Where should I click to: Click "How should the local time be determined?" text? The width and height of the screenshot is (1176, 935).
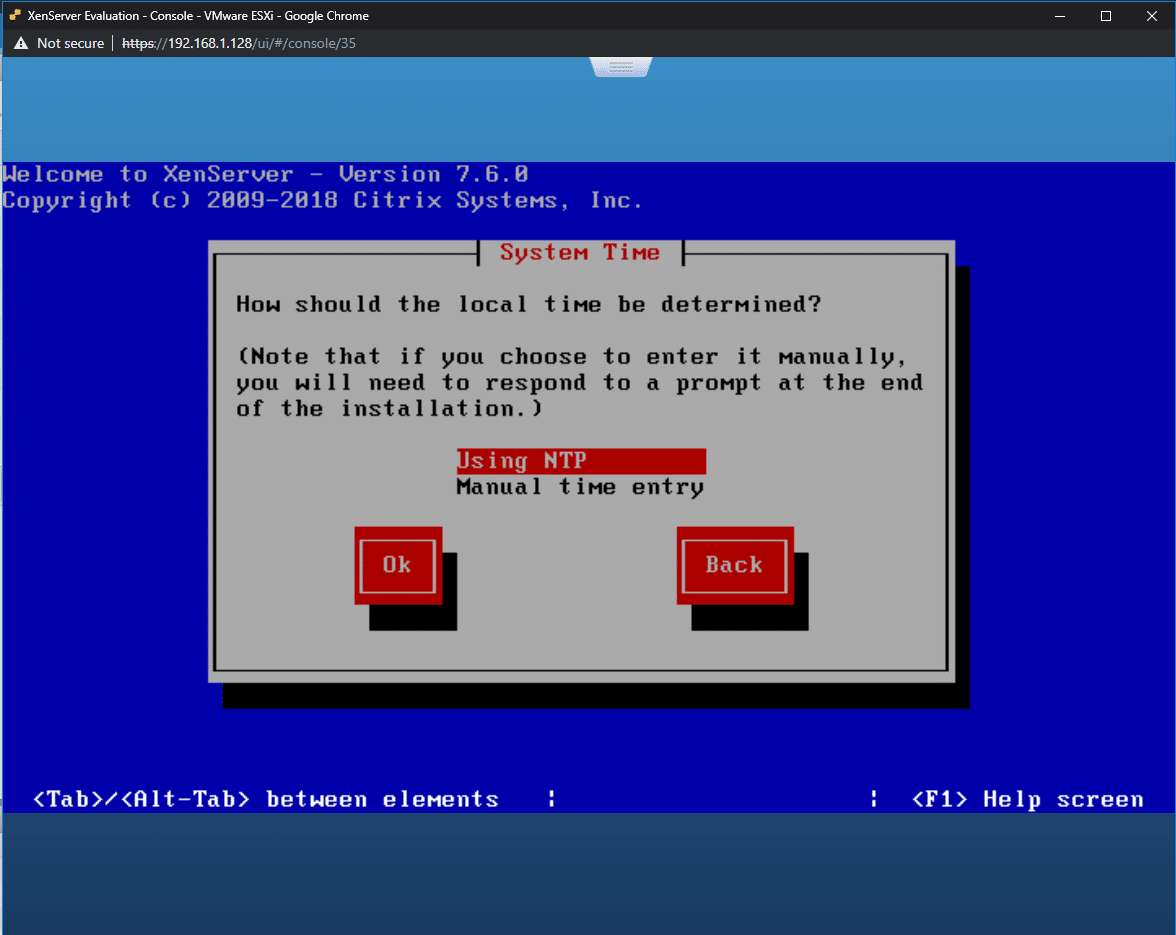pos(529,304)
